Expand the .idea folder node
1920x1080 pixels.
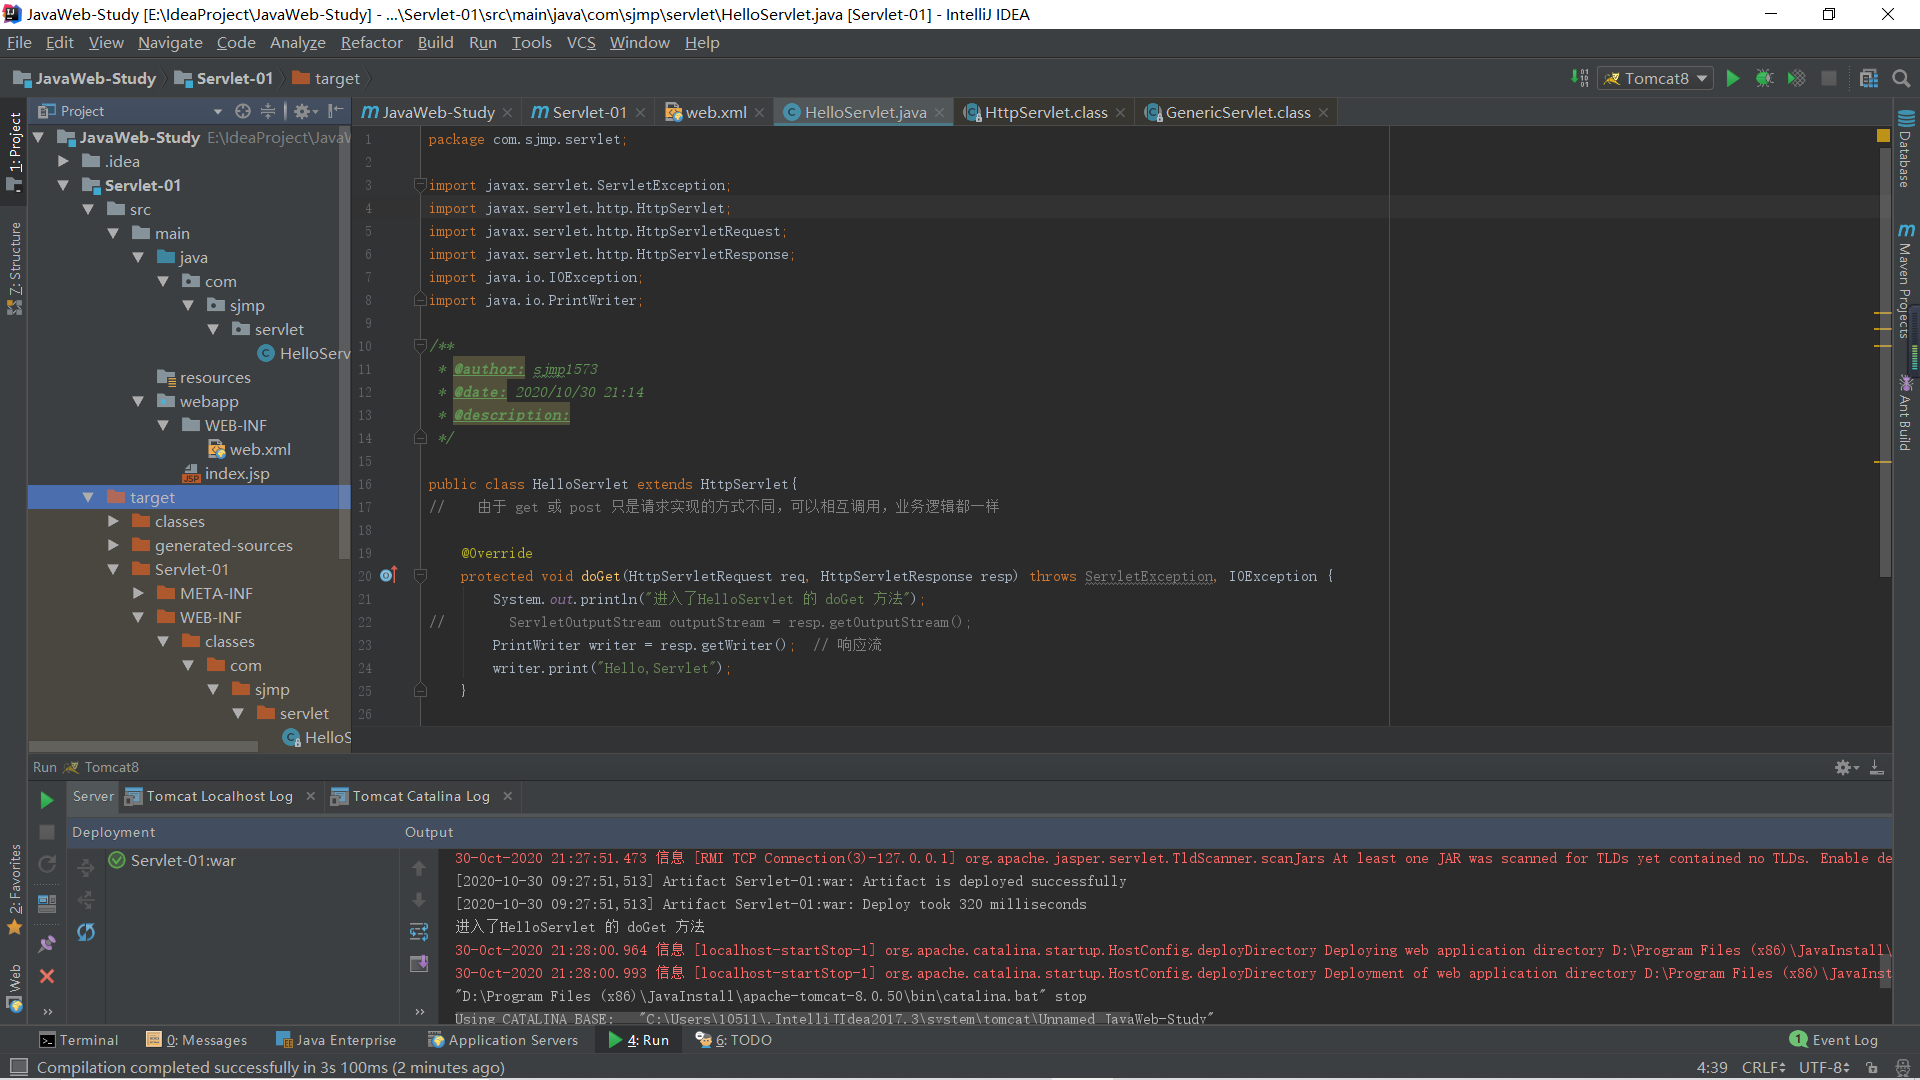pos(63,161)
